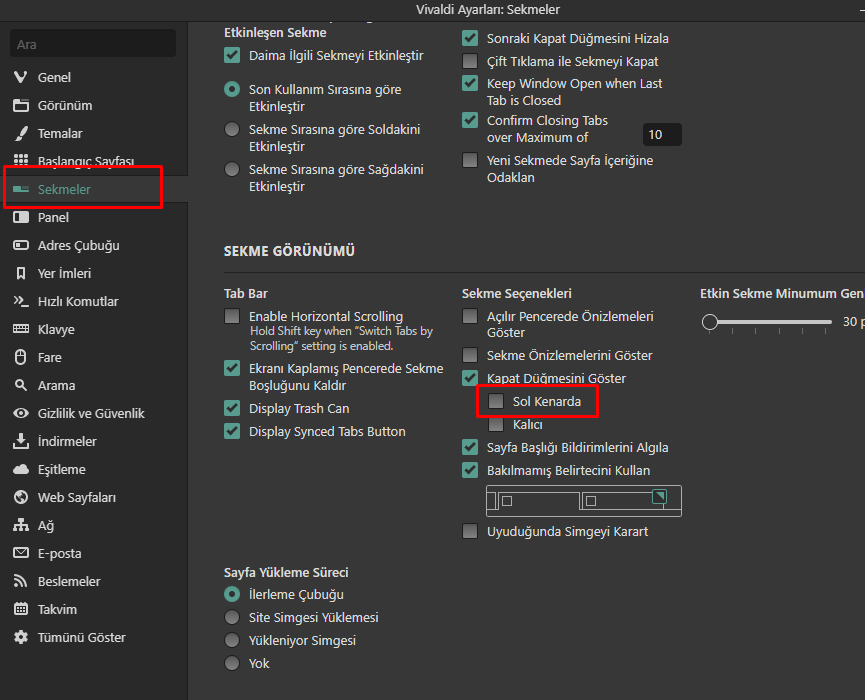Open the Klavye settings section

(x=94, y=329)
